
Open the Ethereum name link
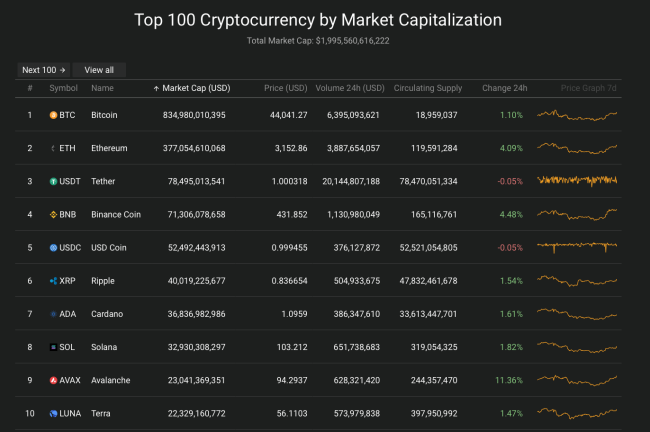109,148
